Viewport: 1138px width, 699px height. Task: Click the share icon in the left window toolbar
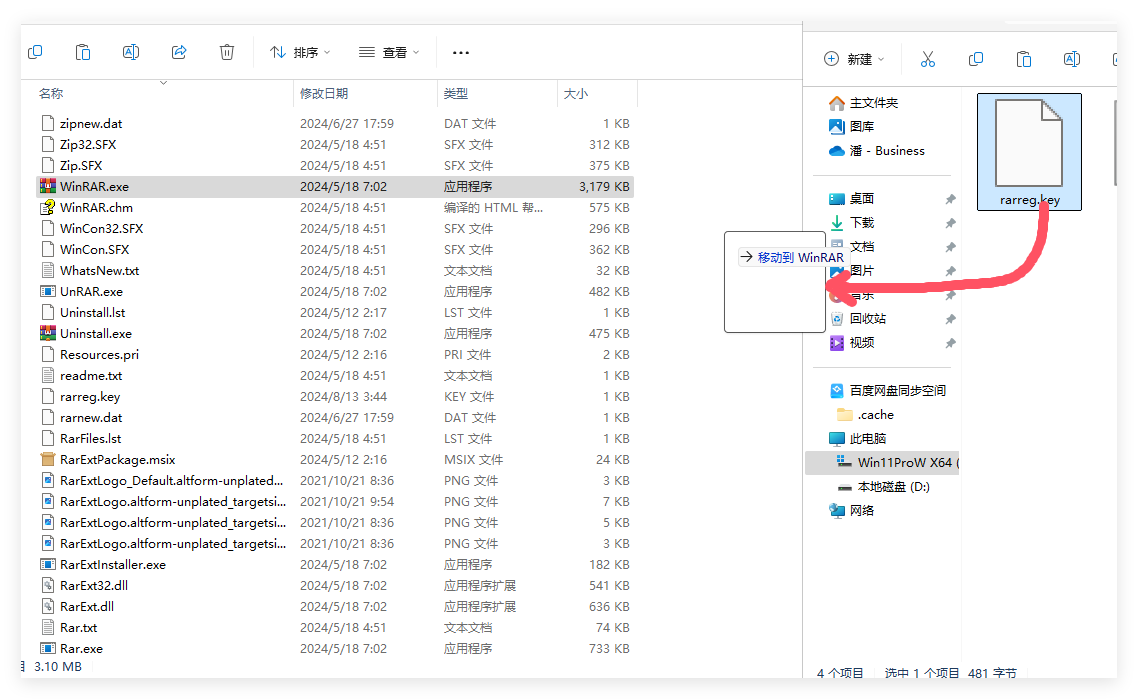click(179, 52)
